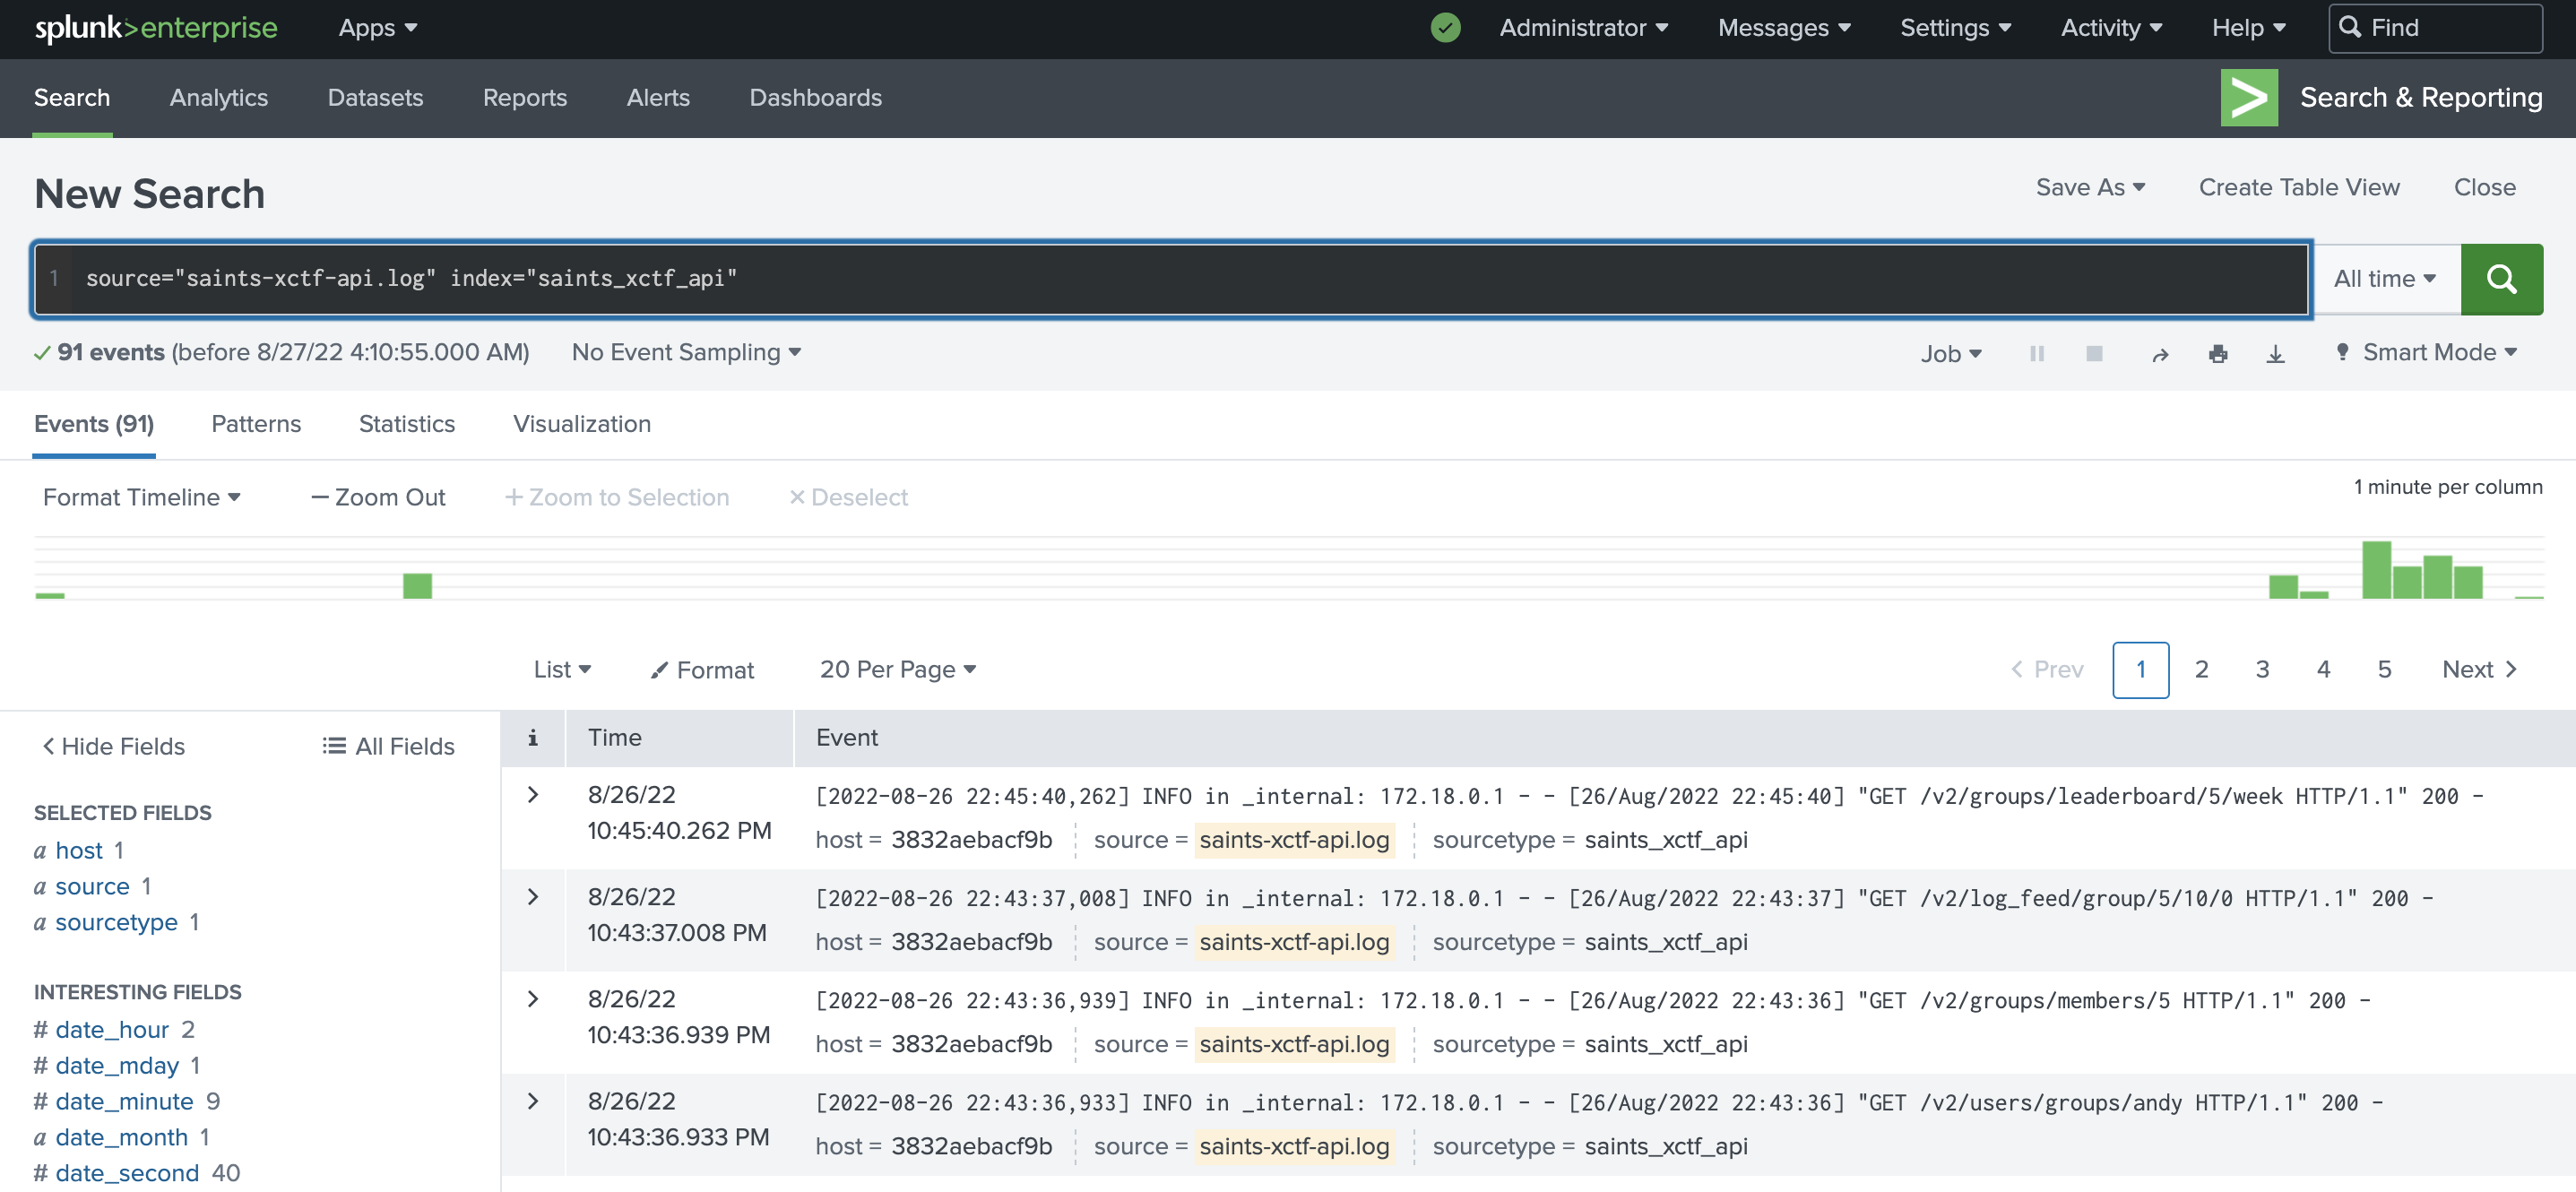Screen dimensions: 2576x1192
Task: Click the host selected field
Action: [x=79, y=850]
